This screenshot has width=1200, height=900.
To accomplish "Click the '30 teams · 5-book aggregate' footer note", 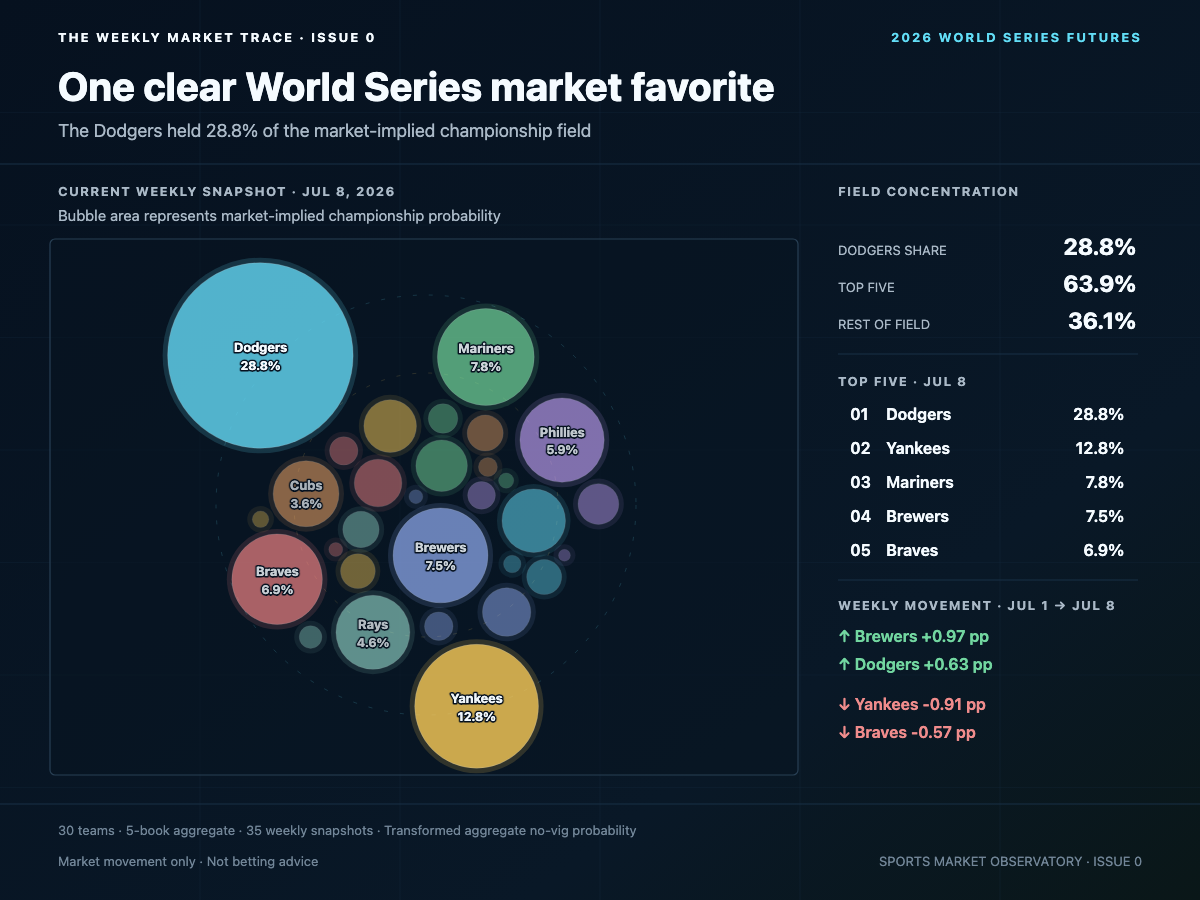I will [347, 830].
